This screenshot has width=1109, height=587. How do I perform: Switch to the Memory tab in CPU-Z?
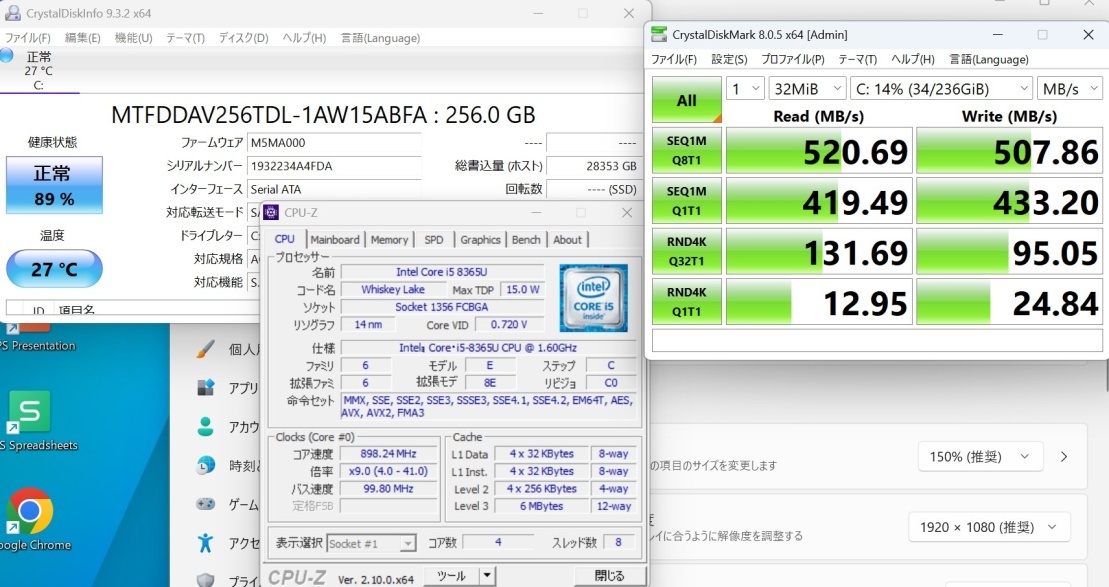tap(389, 240)
